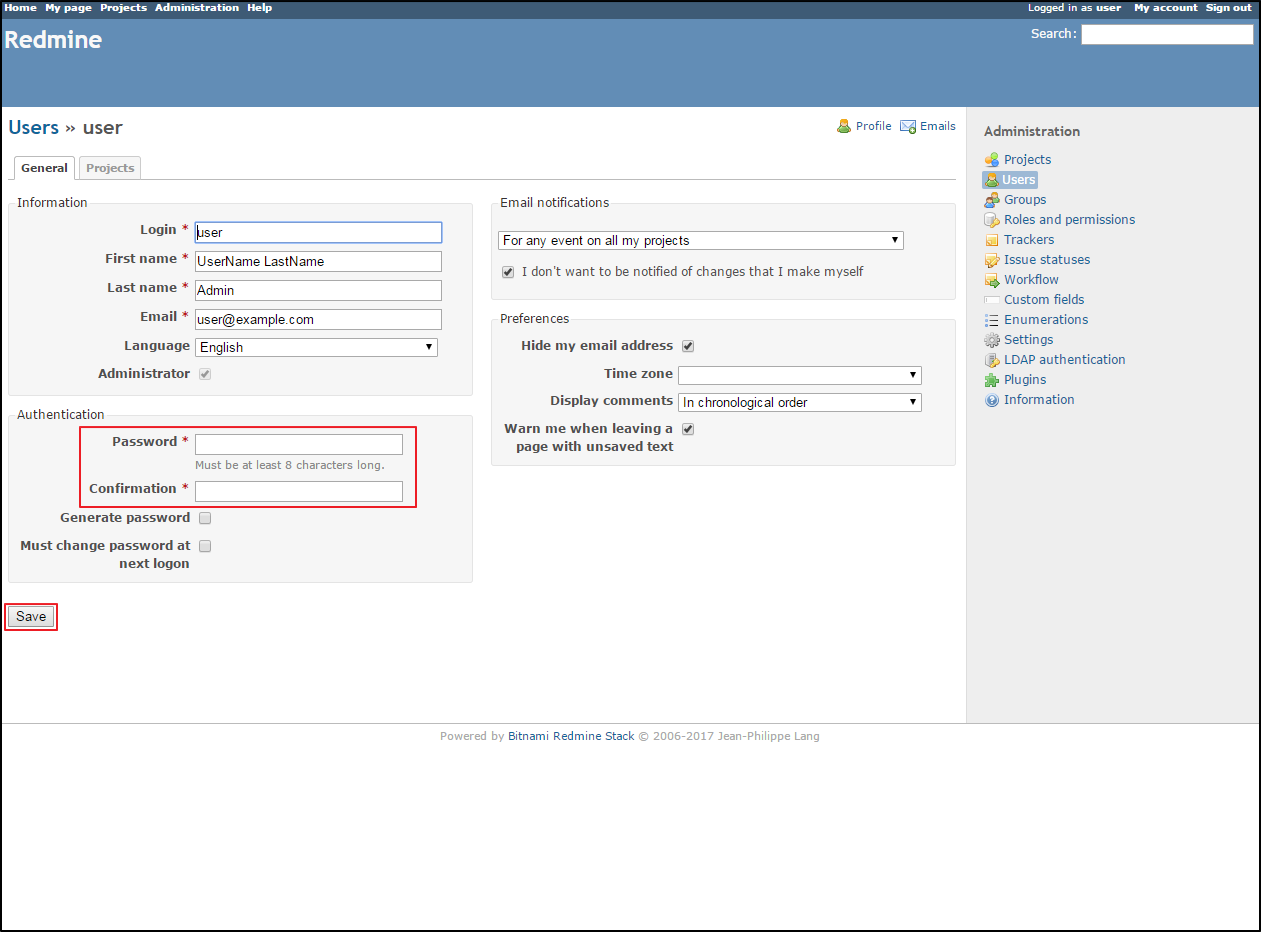Click the Emails envelope icon
The height and width of the screenshot is (932, 1261).
click(x=908, y=126)
